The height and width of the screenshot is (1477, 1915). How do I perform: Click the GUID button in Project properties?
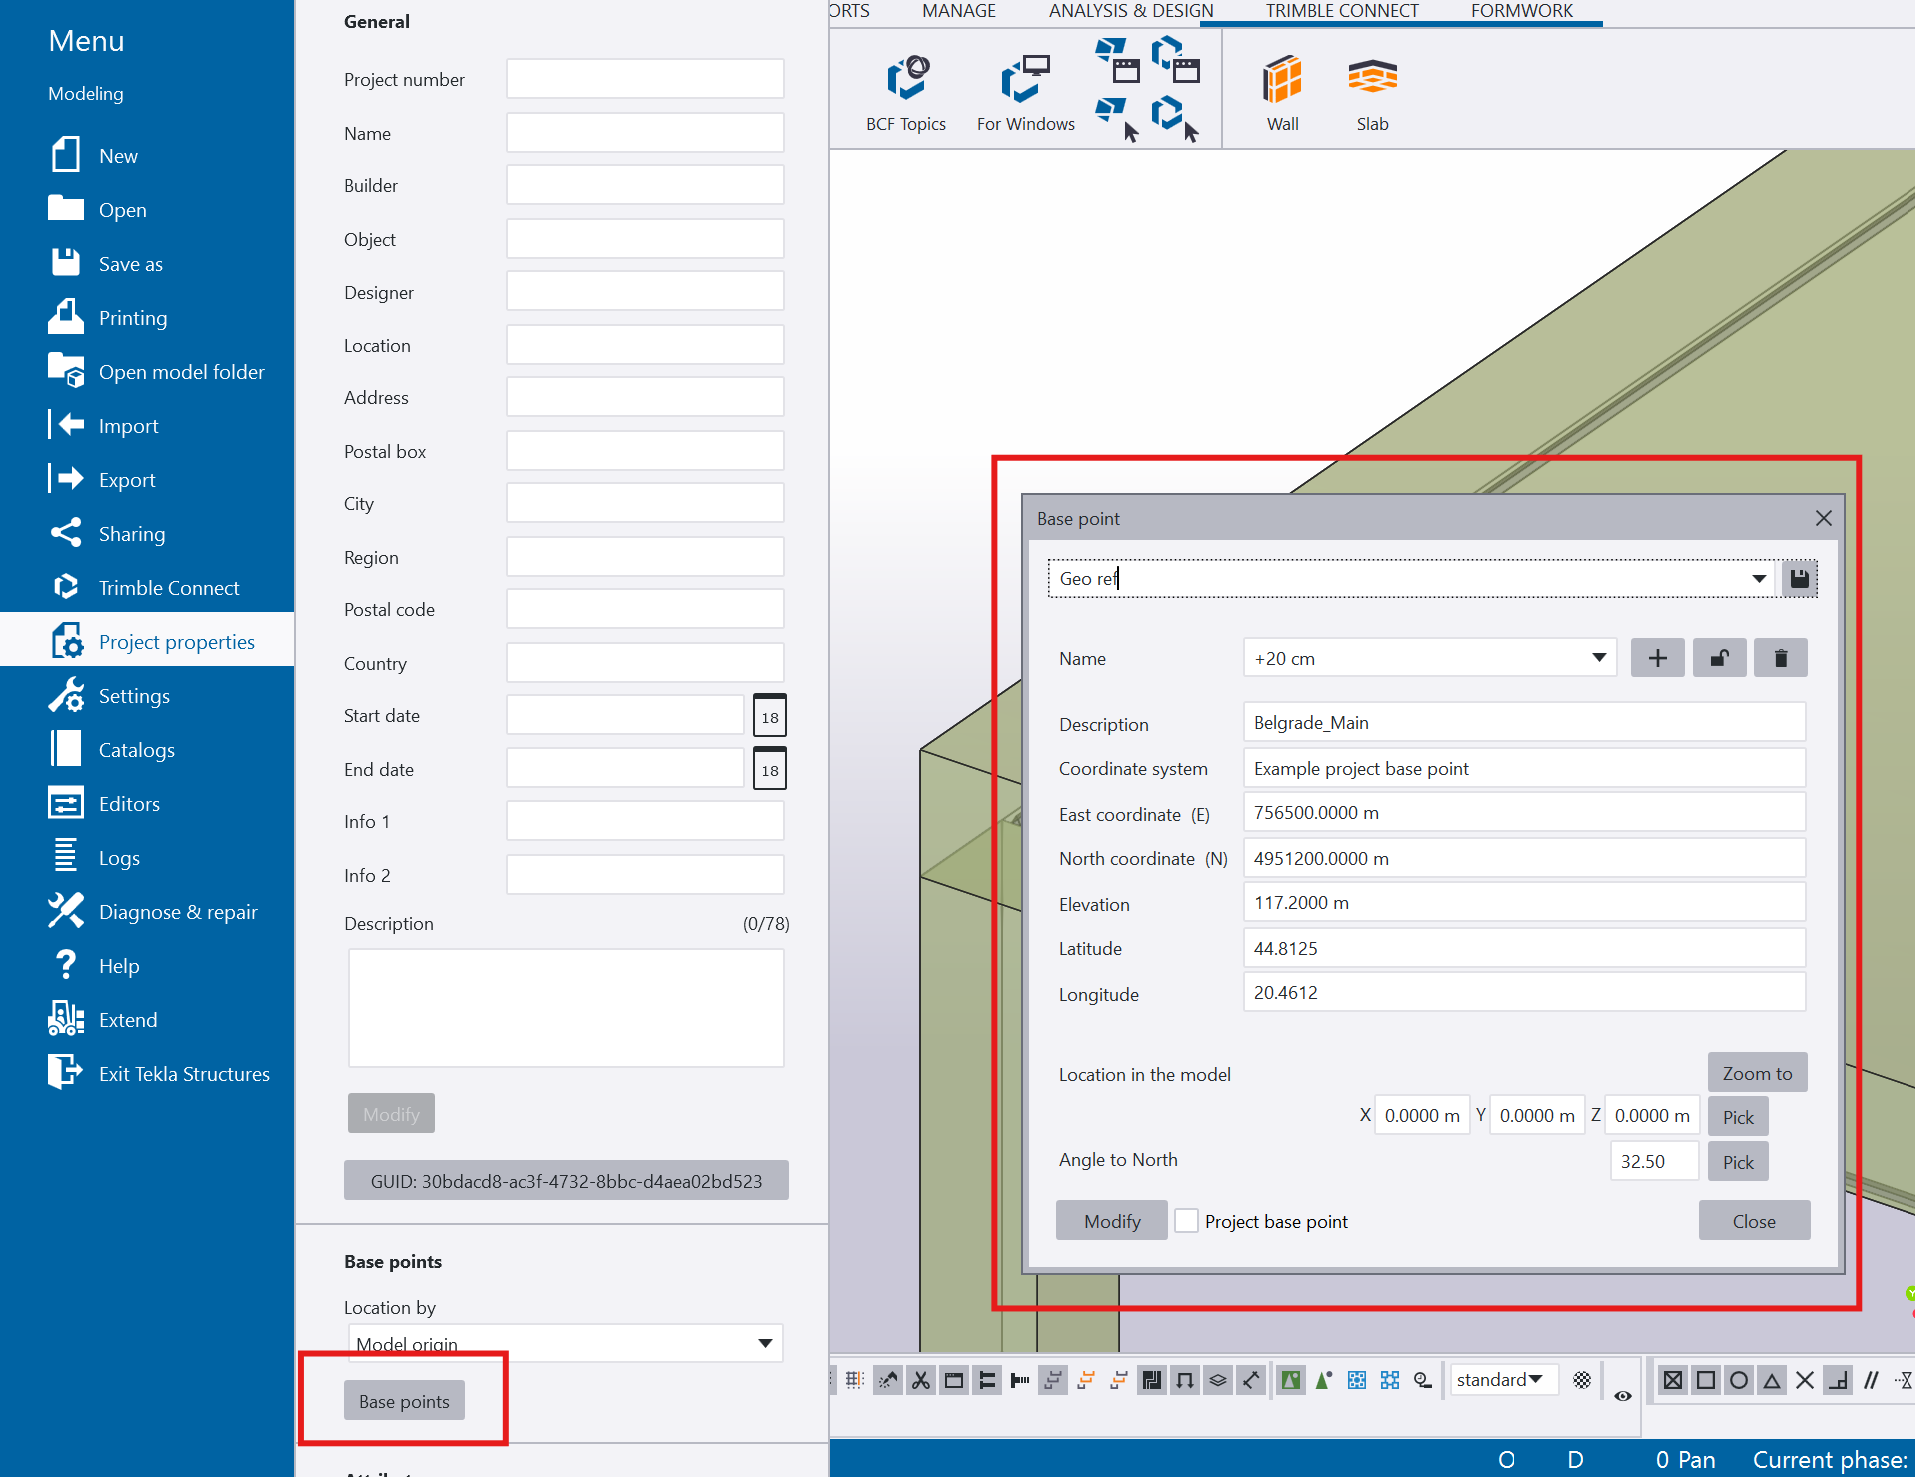coord(566,1181)
